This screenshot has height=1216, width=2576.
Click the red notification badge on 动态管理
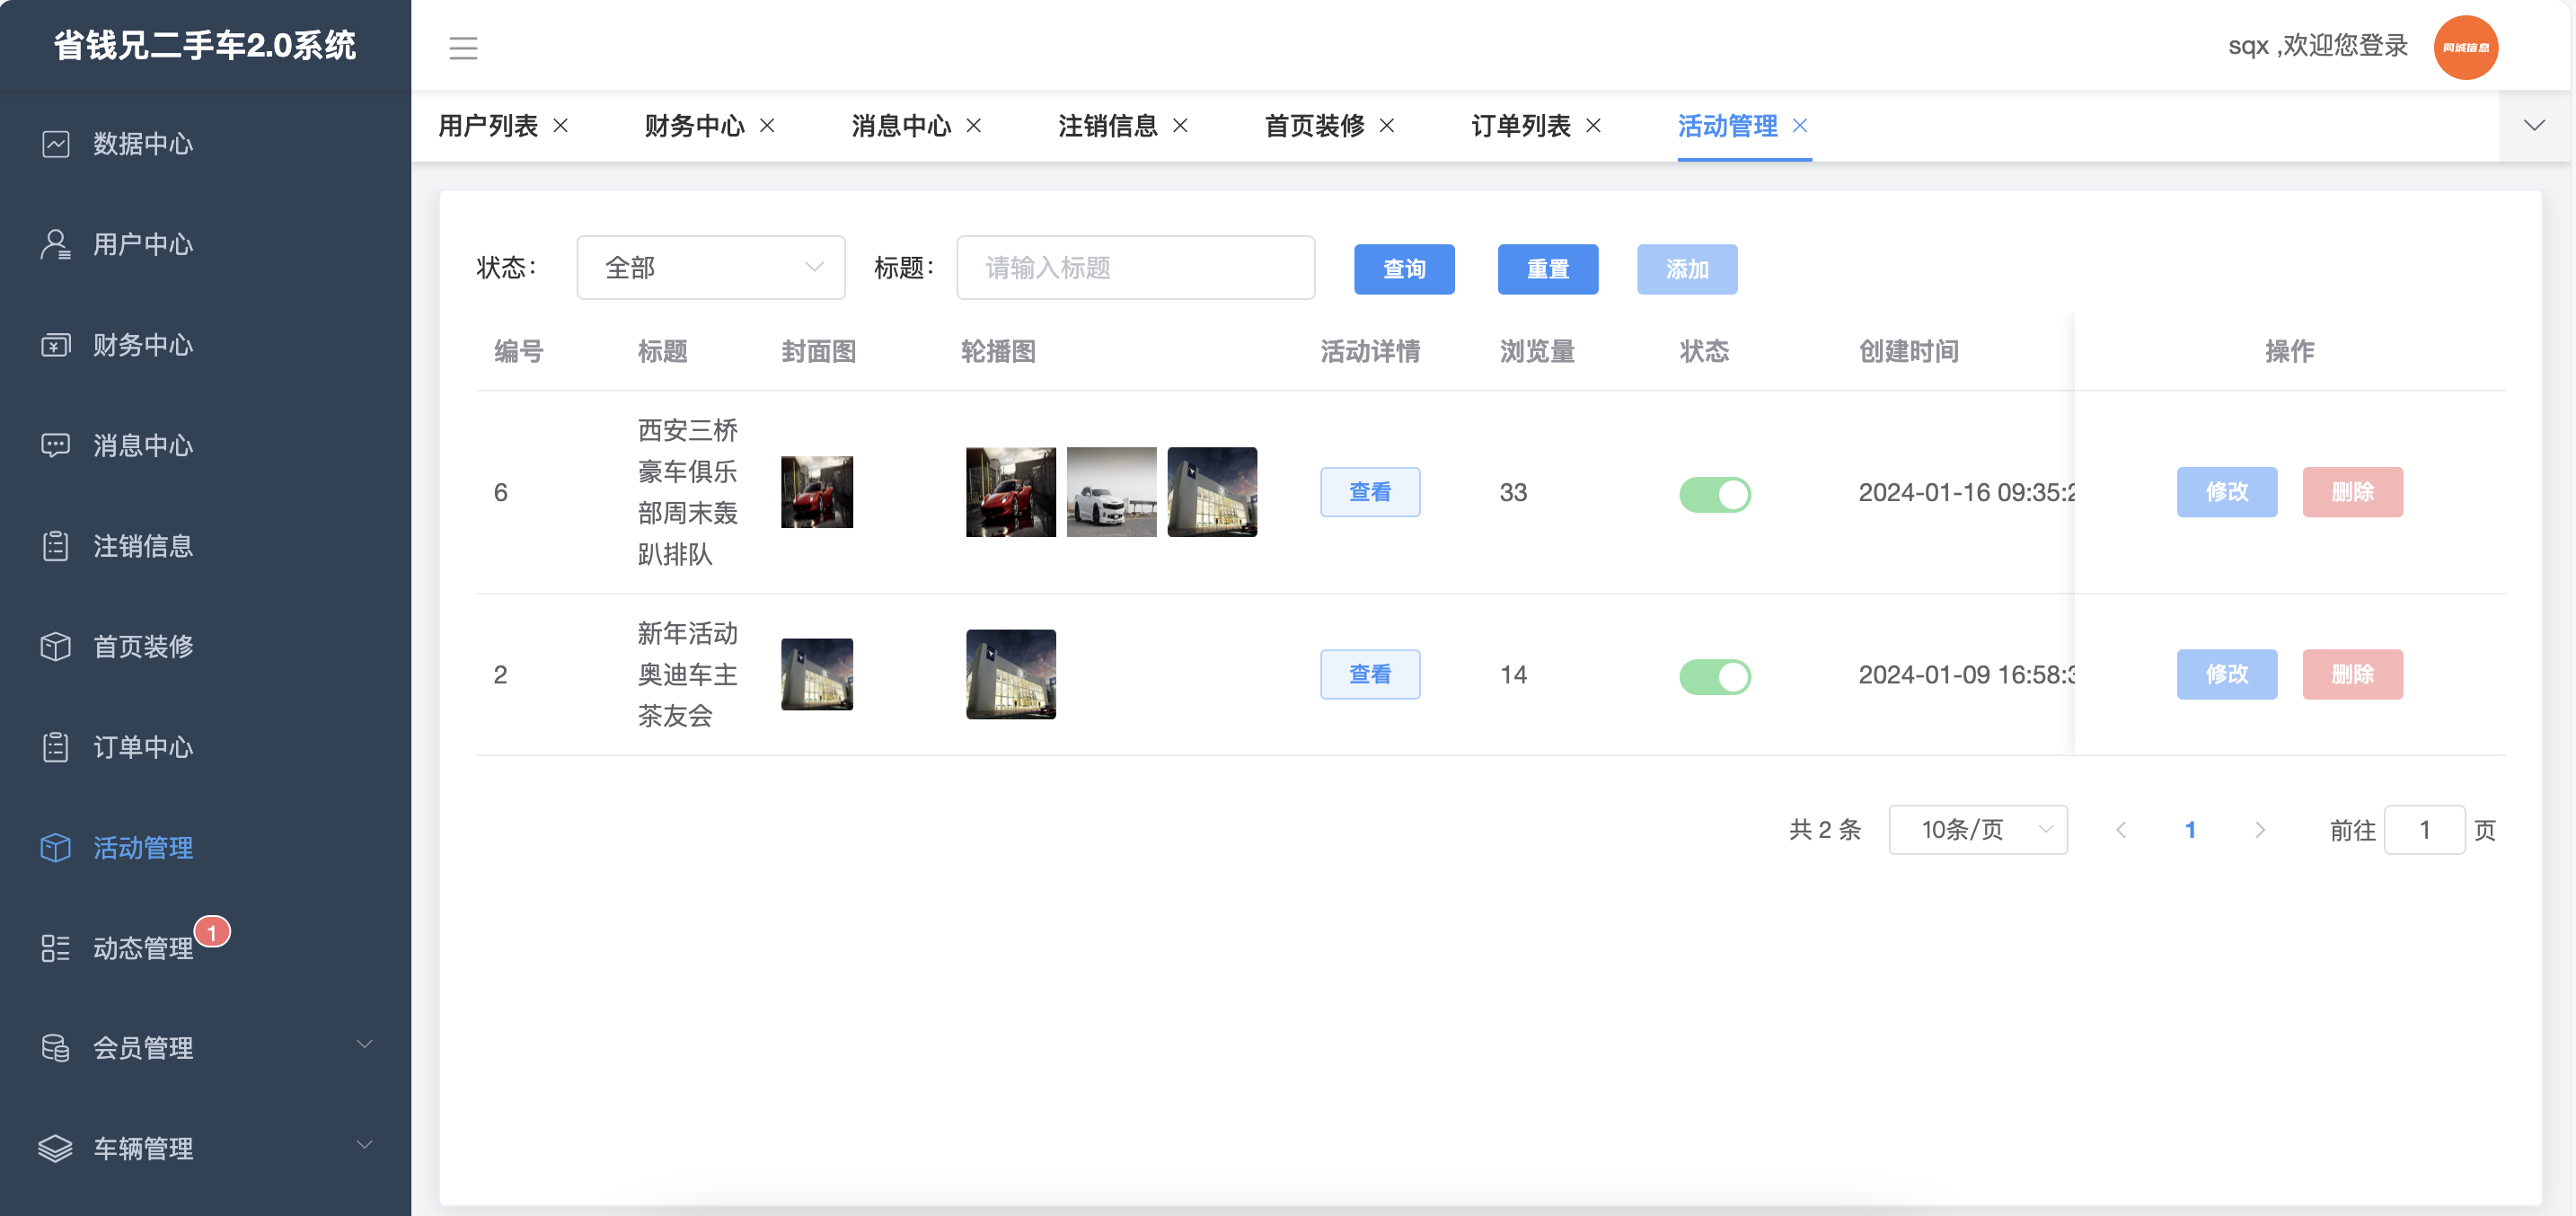point(212,932)
